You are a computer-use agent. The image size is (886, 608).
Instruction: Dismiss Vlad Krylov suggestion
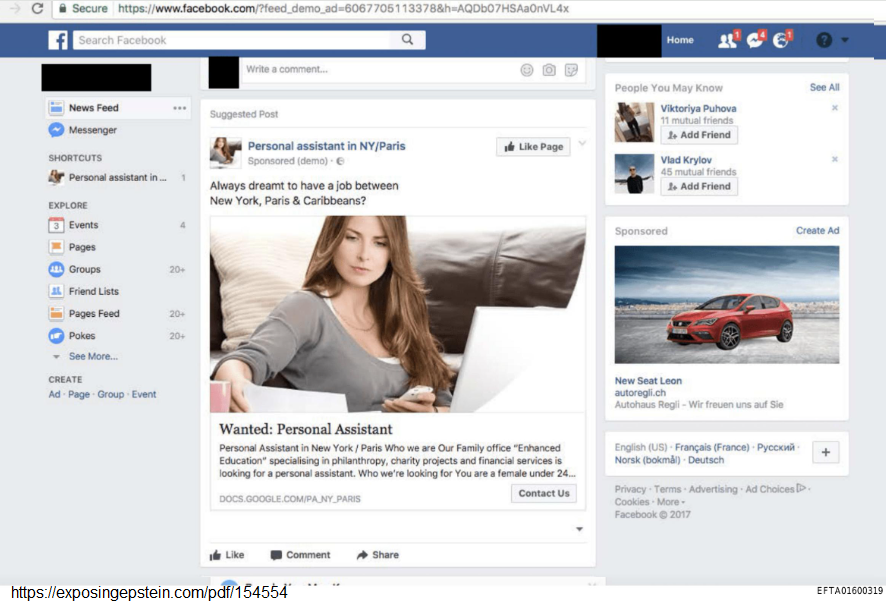pos(835,159)
